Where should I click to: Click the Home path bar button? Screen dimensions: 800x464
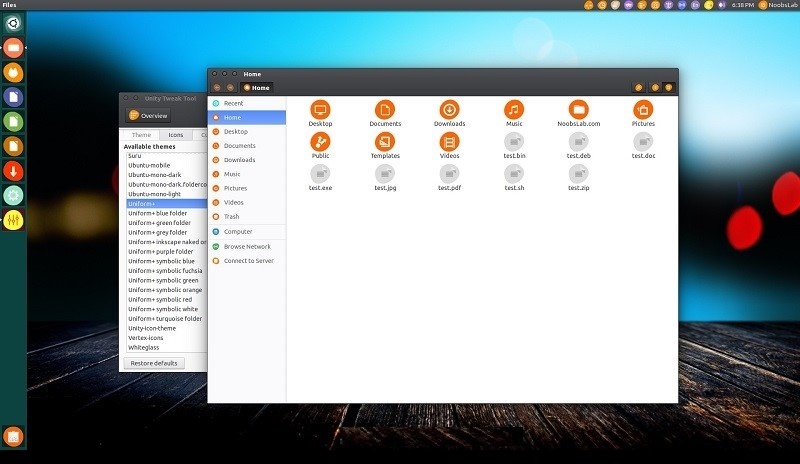[257, 88]
